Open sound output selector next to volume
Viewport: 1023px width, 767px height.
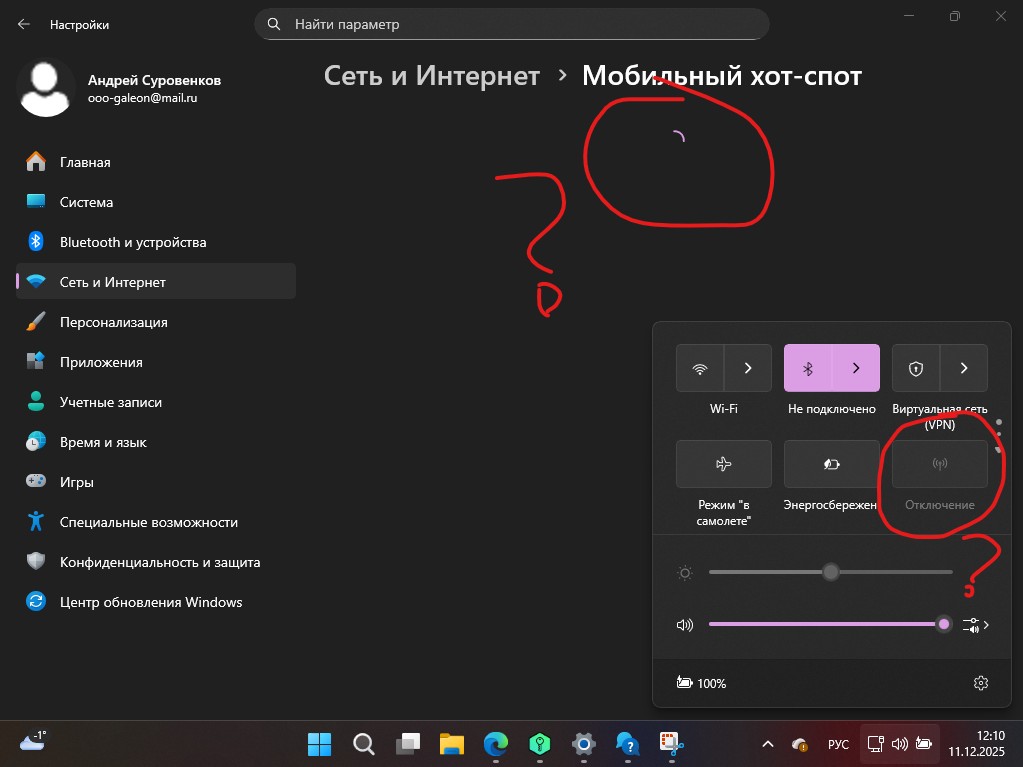[x=976, y=625]
